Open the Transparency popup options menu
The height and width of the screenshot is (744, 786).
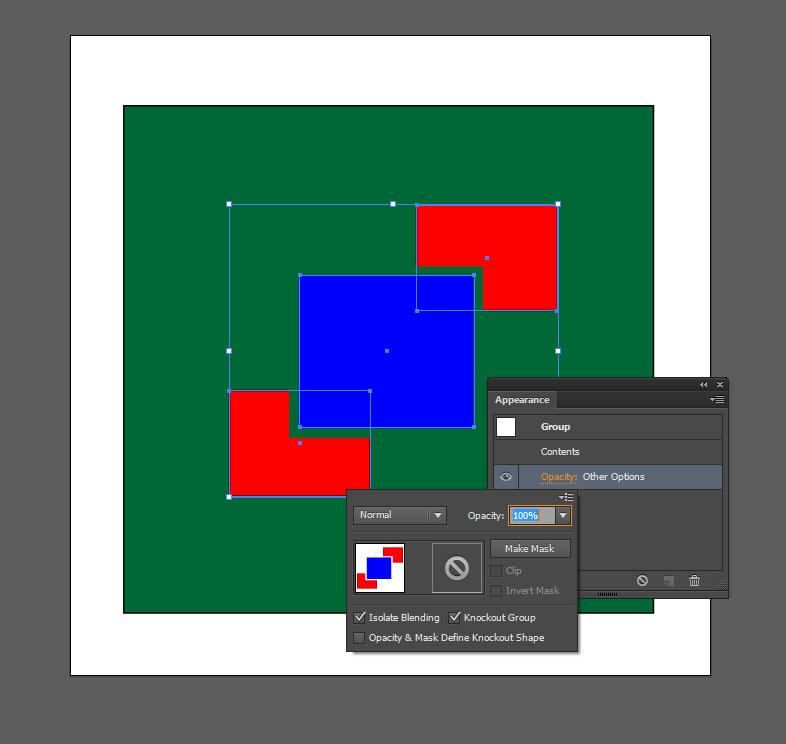567,497
